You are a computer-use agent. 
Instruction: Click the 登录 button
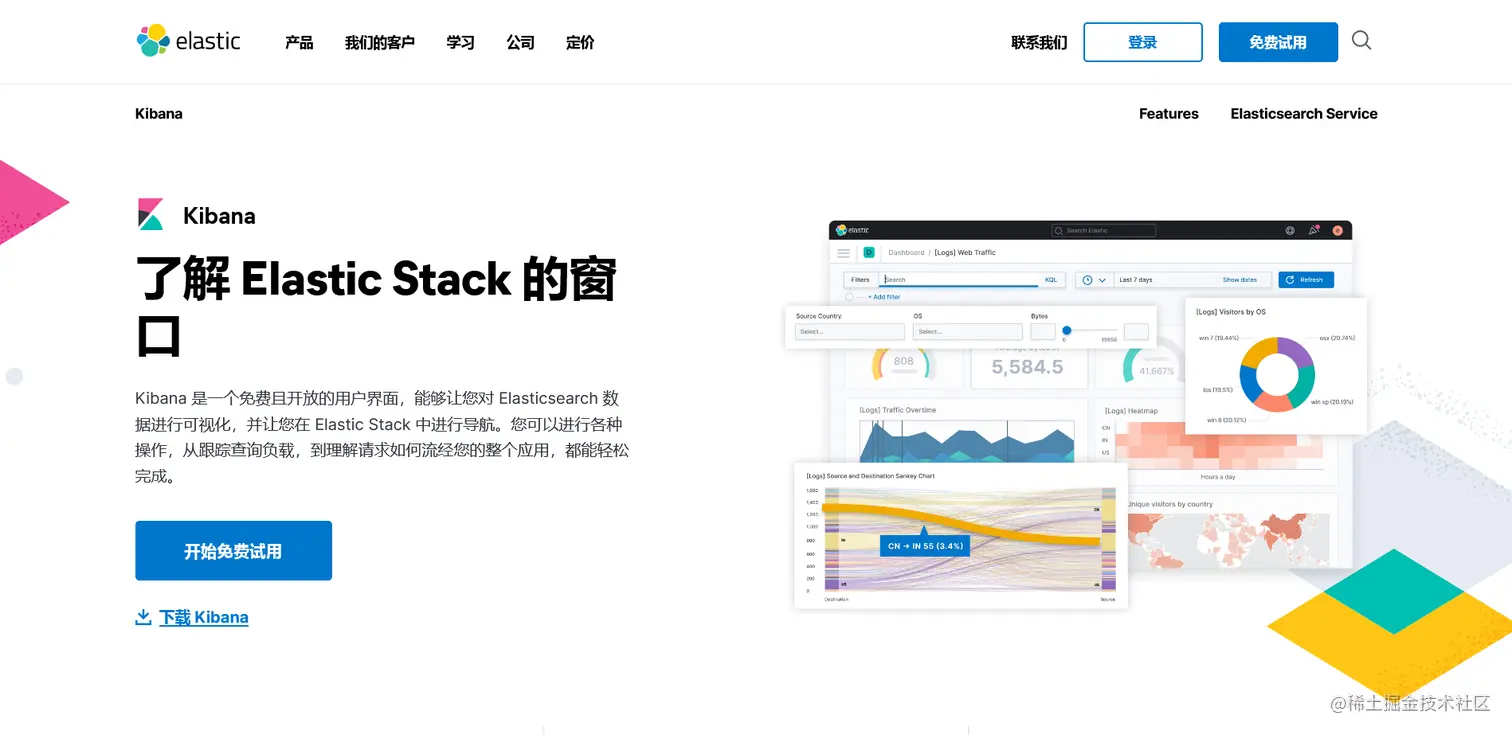[x=1143, y=42]
